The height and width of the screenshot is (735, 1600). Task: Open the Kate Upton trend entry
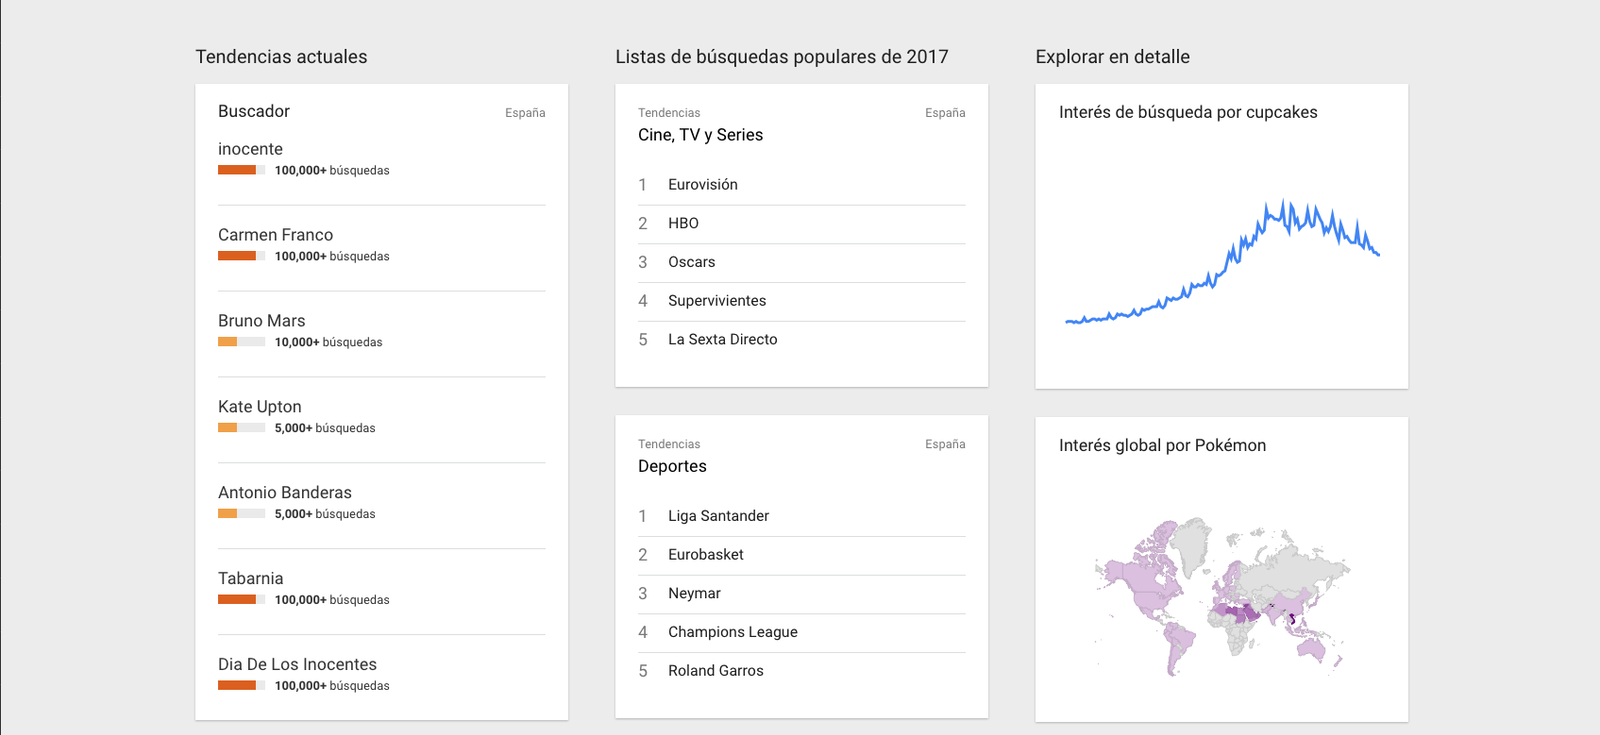[x=259, y=407]
